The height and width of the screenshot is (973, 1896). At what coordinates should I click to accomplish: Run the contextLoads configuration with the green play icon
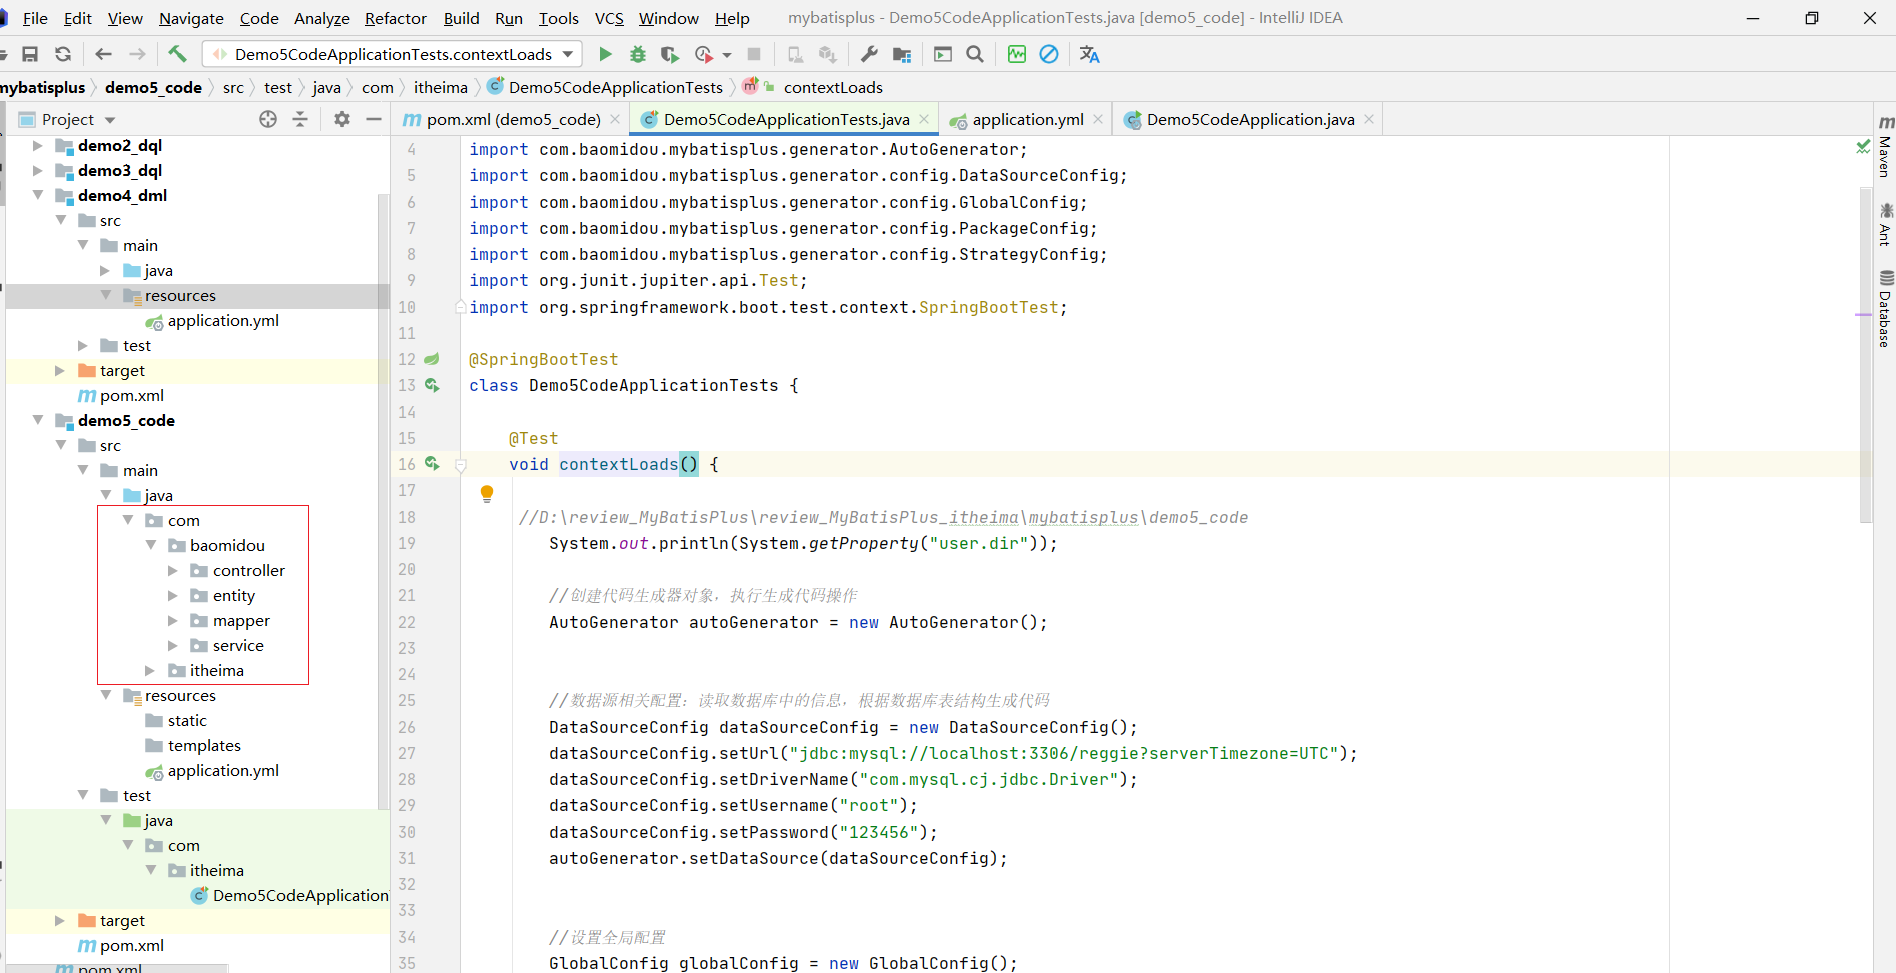coord(605,54)
